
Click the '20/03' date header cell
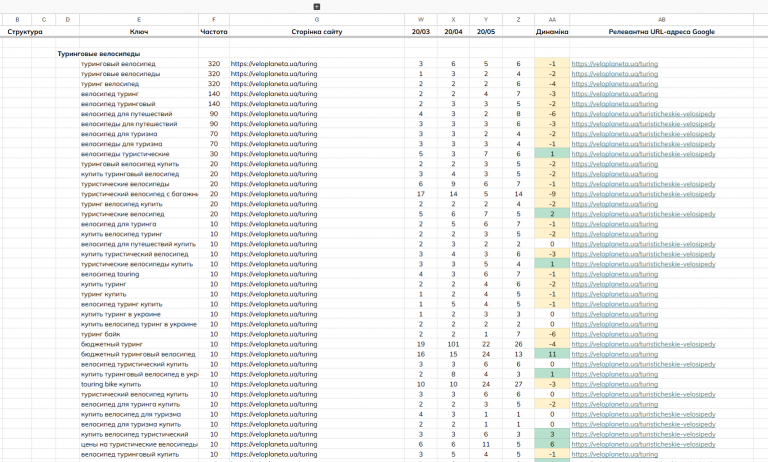coord(421,32)
